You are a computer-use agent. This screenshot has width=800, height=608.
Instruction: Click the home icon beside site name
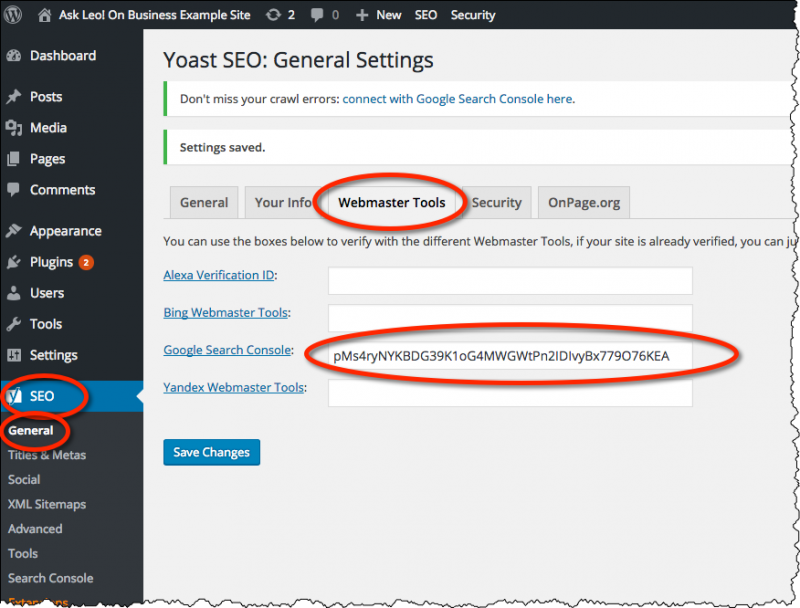[44, 15]
